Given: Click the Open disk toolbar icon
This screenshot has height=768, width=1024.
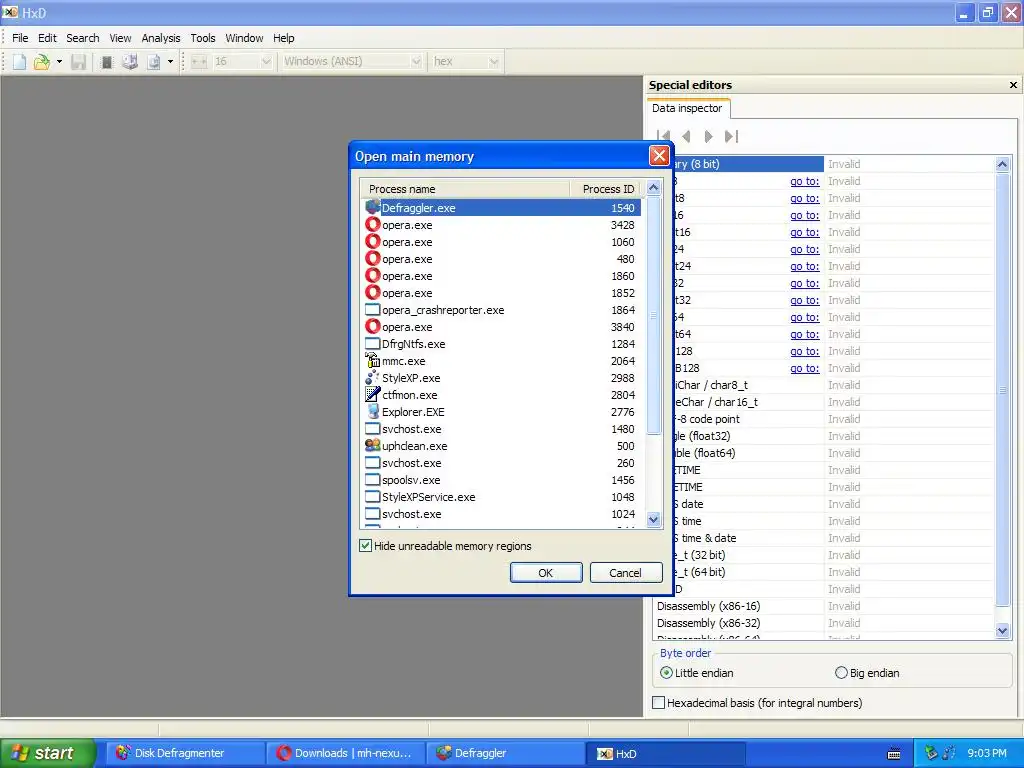Looking at the screenshot, I should [130, 62].
